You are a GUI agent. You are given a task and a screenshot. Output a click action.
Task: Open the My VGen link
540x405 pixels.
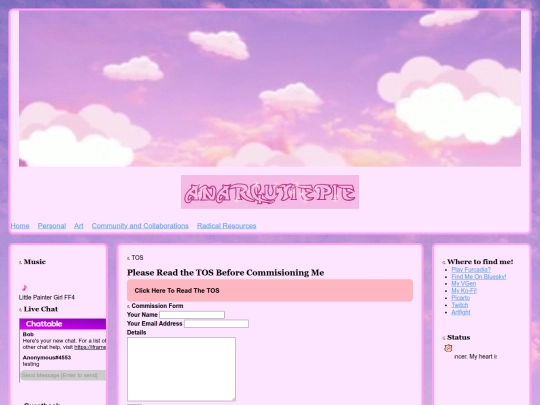click(464, 284)
